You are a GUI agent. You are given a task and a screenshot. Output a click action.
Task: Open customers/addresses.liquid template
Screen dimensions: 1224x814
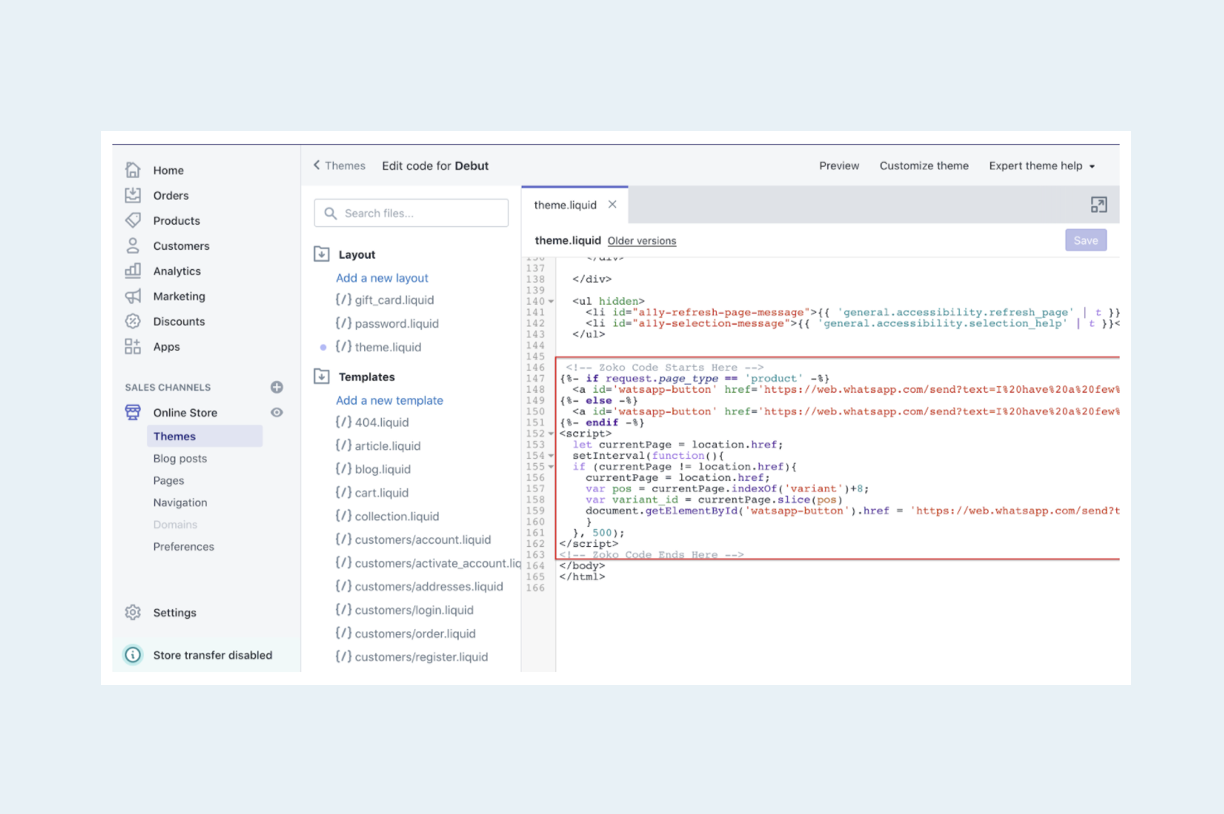coord(429,587)
